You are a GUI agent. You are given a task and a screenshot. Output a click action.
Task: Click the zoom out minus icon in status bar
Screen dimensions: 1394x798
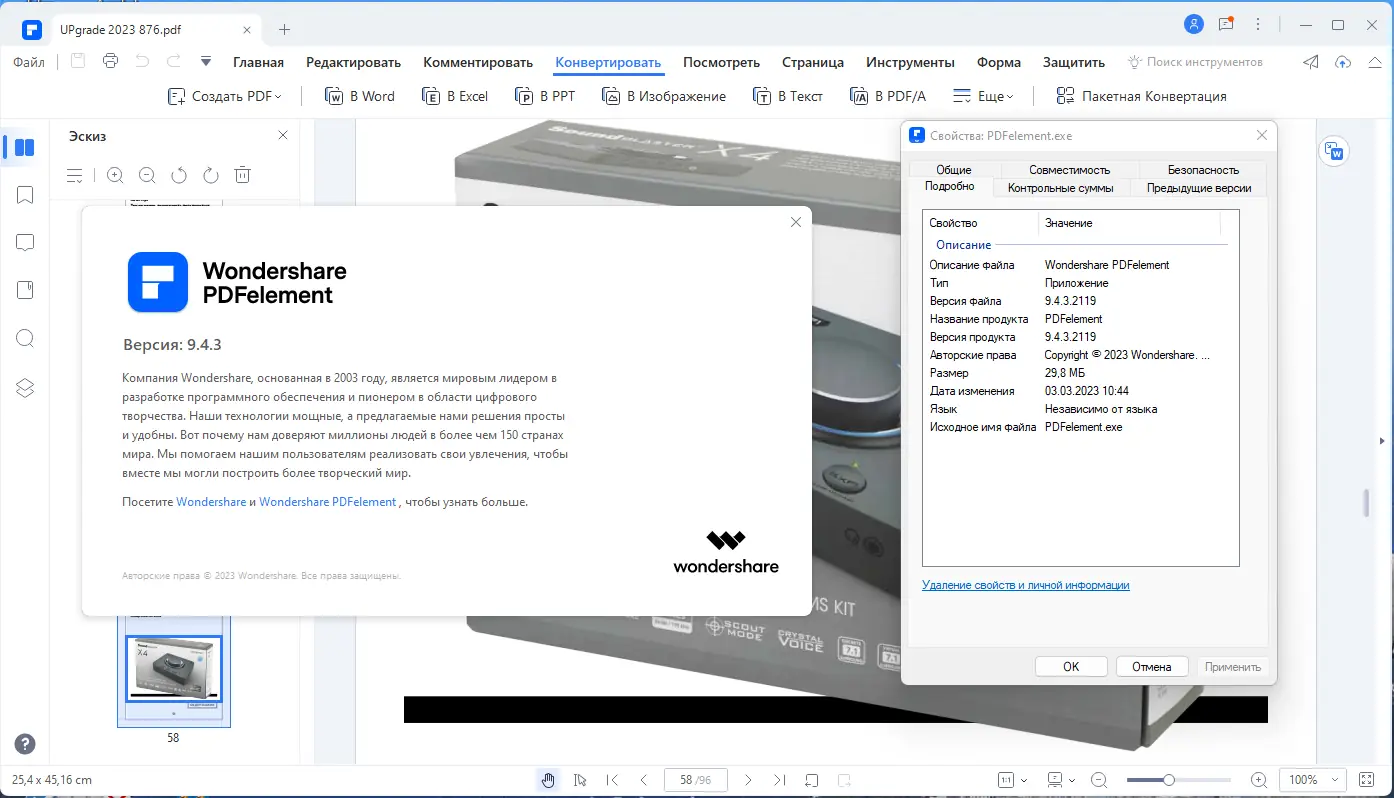(x=1099, y=780)
